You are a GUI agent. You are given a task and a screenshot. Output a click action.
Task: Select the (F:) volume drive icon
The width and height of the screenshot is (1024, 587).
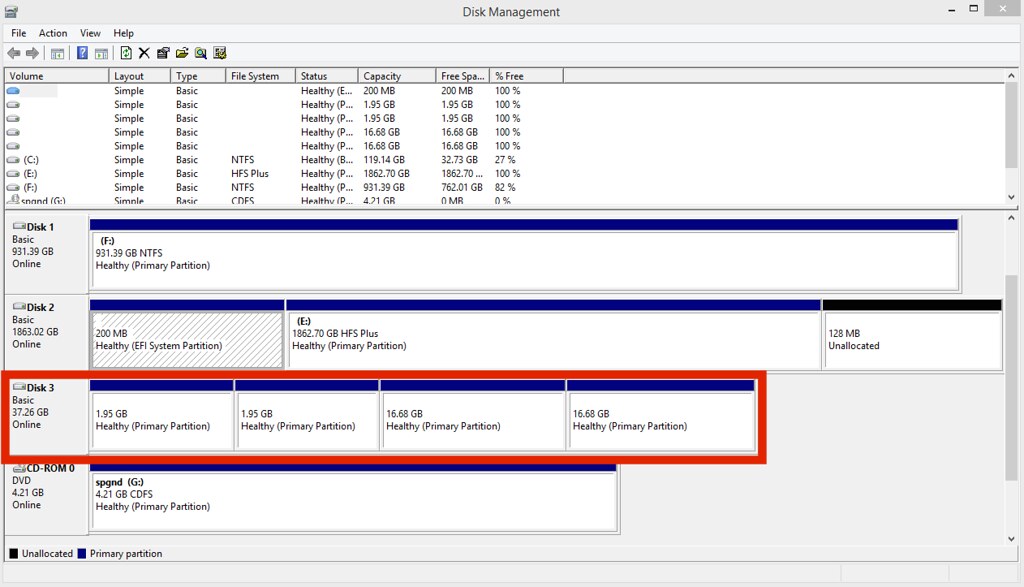13,187
